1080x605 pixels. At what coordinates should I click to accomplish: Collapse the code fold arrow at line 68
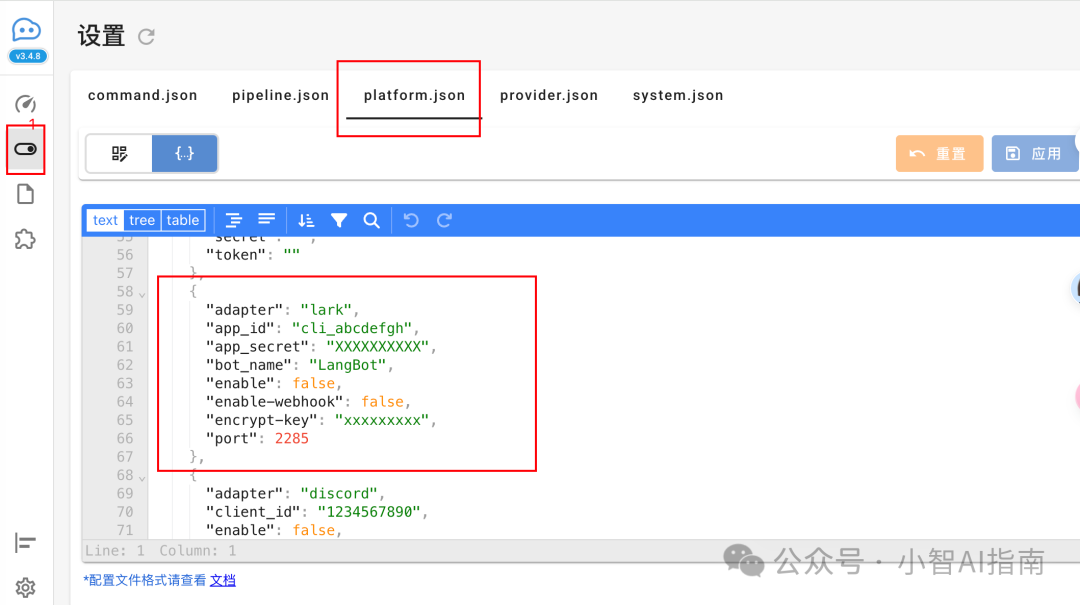point(141,476)
